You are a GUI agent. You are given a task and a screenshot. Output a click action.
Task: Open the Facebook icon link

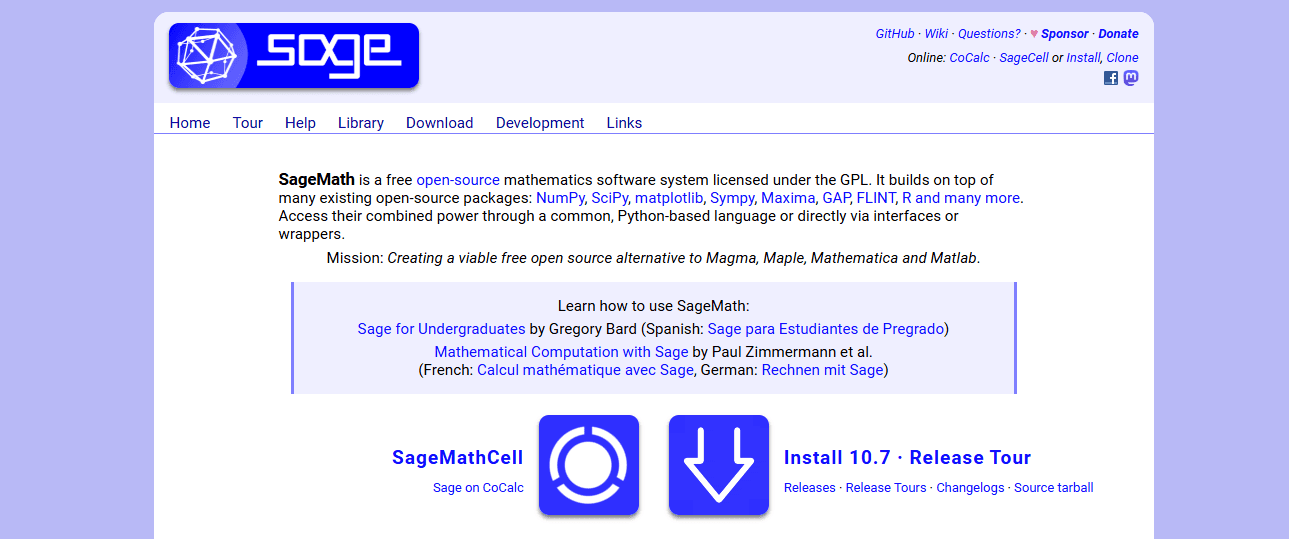[1111, 78]
